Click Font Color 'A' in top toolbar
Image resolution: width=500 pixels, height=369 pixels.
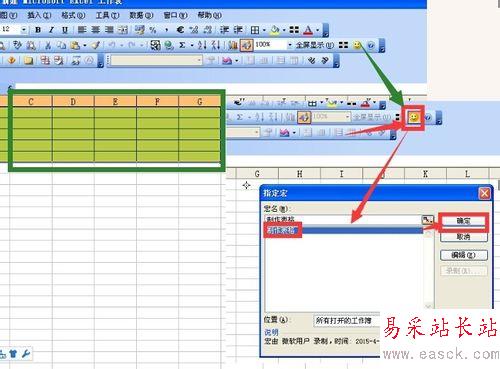(x=308, y=30)
